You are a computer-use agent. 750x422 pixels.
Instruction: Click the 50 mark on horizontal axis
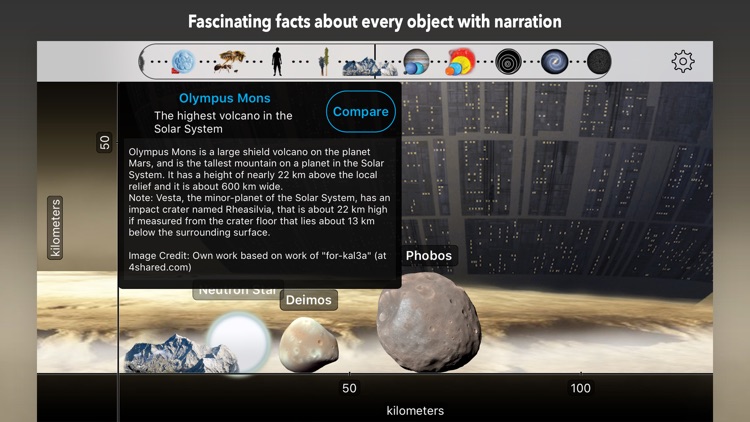[349, 388]
